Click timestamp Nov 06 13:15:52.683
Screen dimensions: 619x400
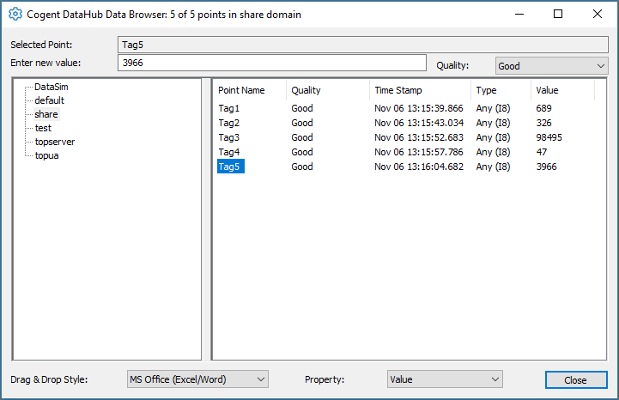tap(418, 137)
